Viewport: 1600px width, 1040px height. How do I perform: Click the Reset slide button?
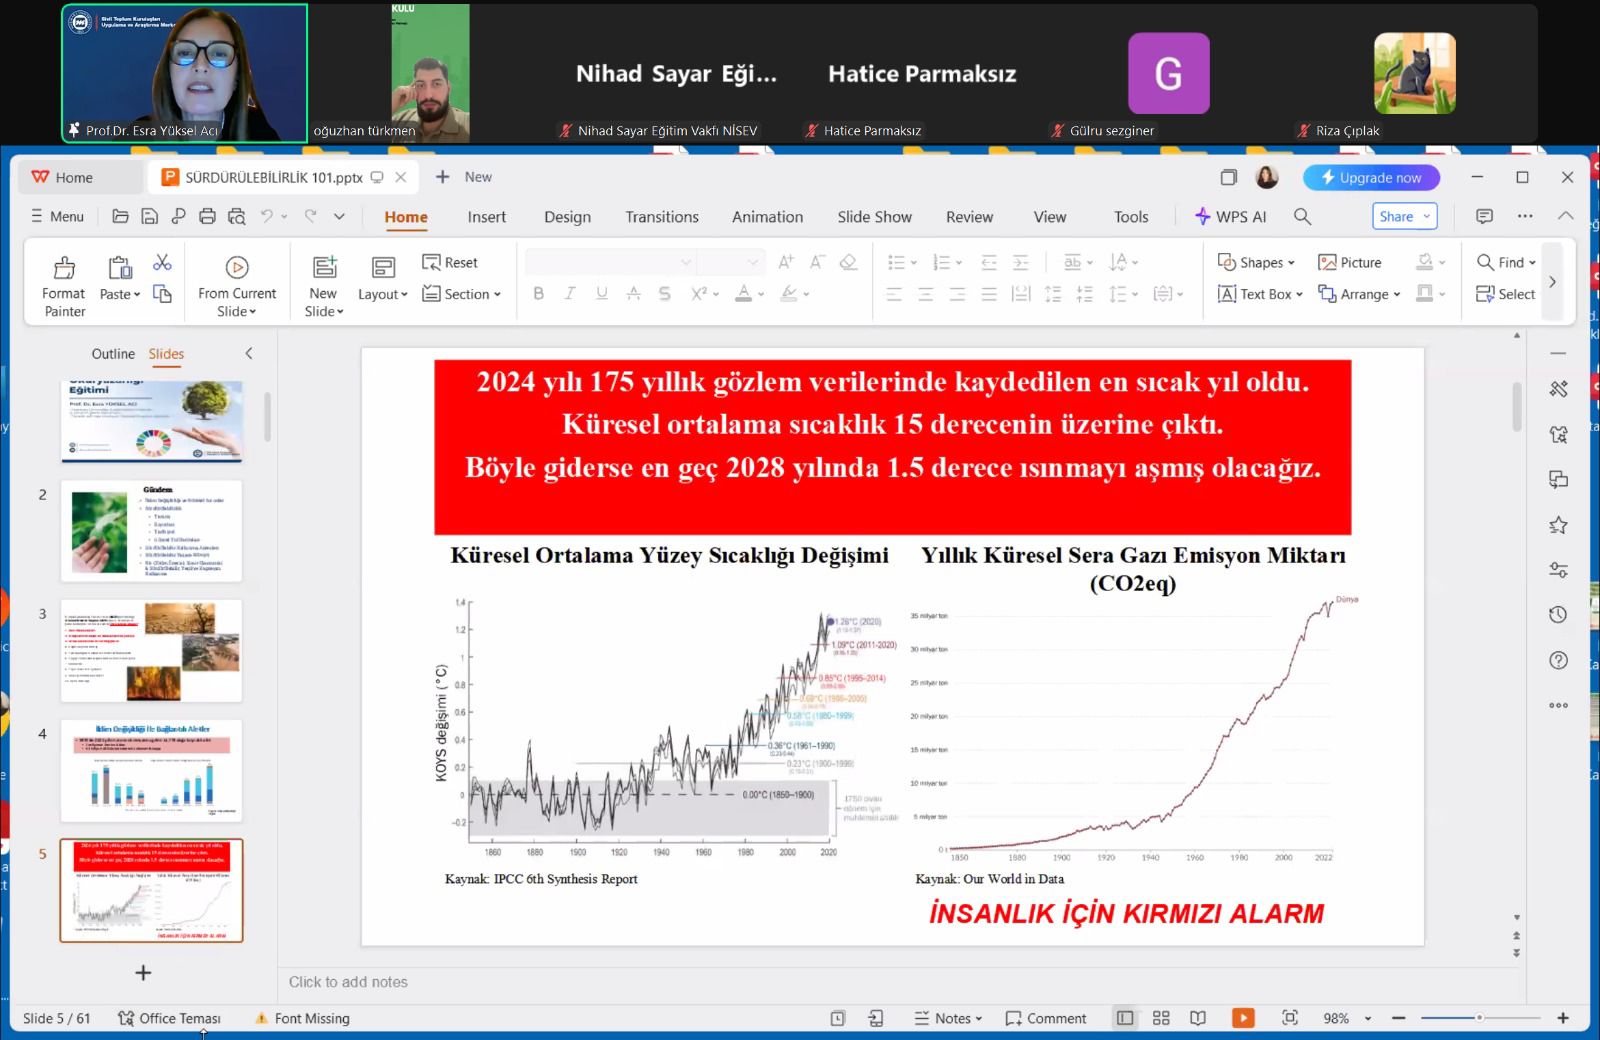(450, 262)
